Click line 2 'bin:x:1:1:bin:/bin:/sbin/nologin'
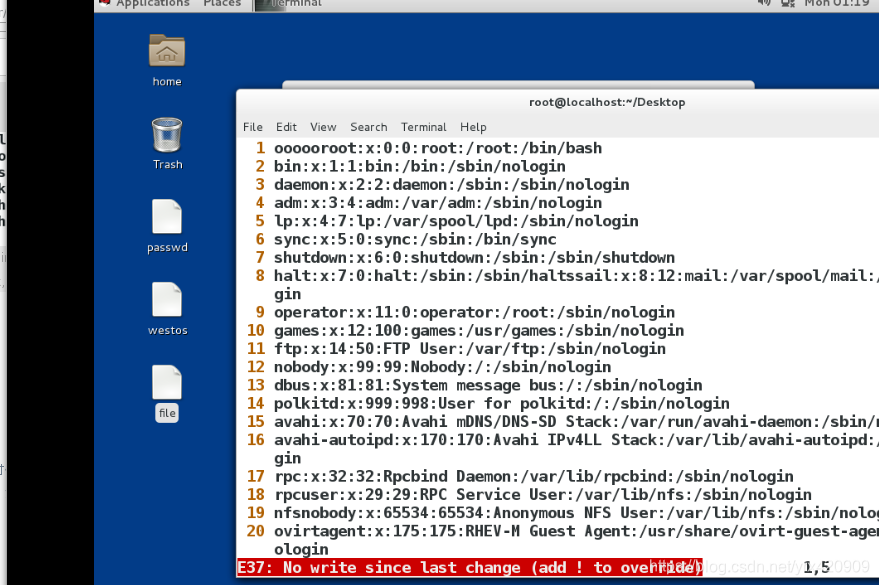The image size is (879, 585). click(419, 166)
